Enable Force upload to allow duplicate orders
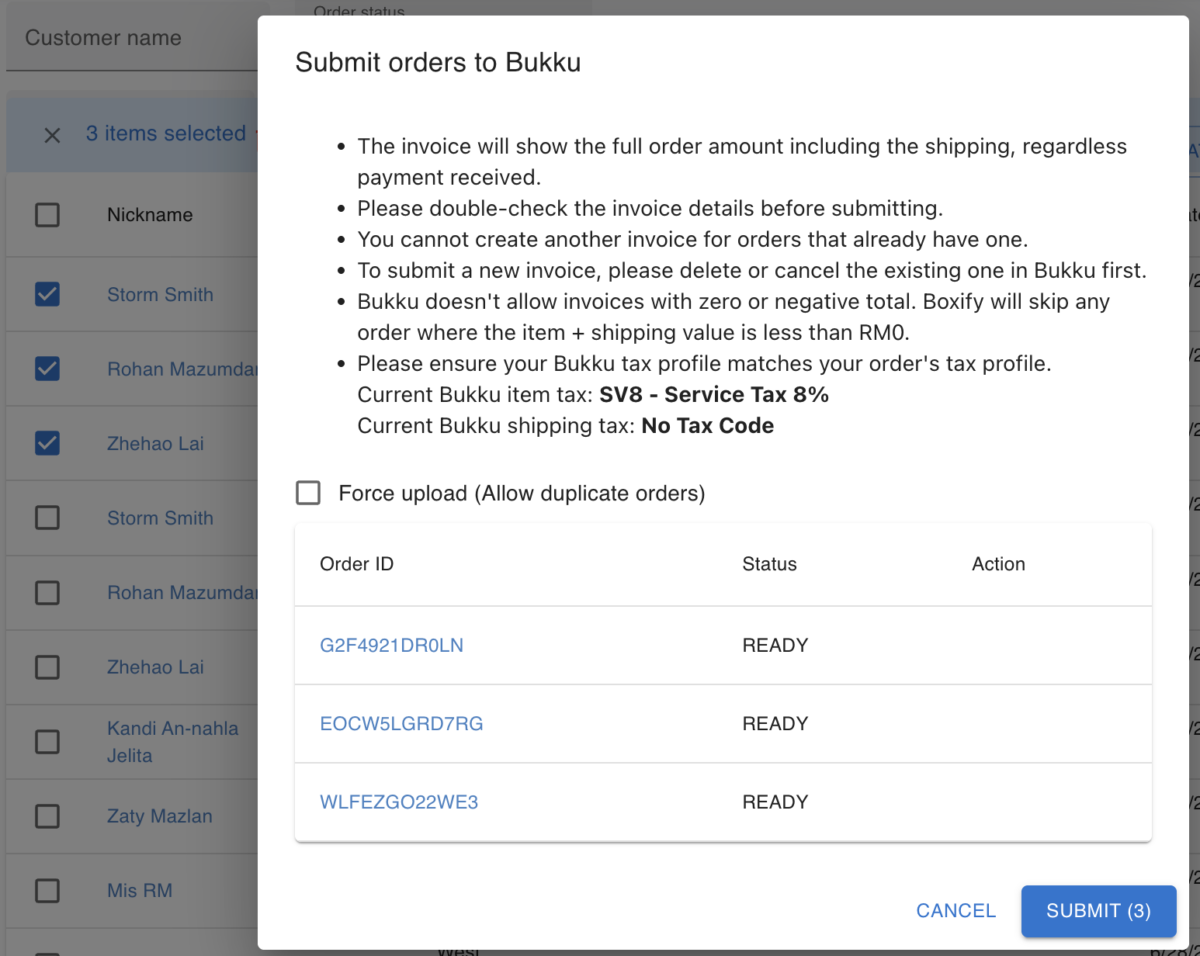 click(308, 492)
